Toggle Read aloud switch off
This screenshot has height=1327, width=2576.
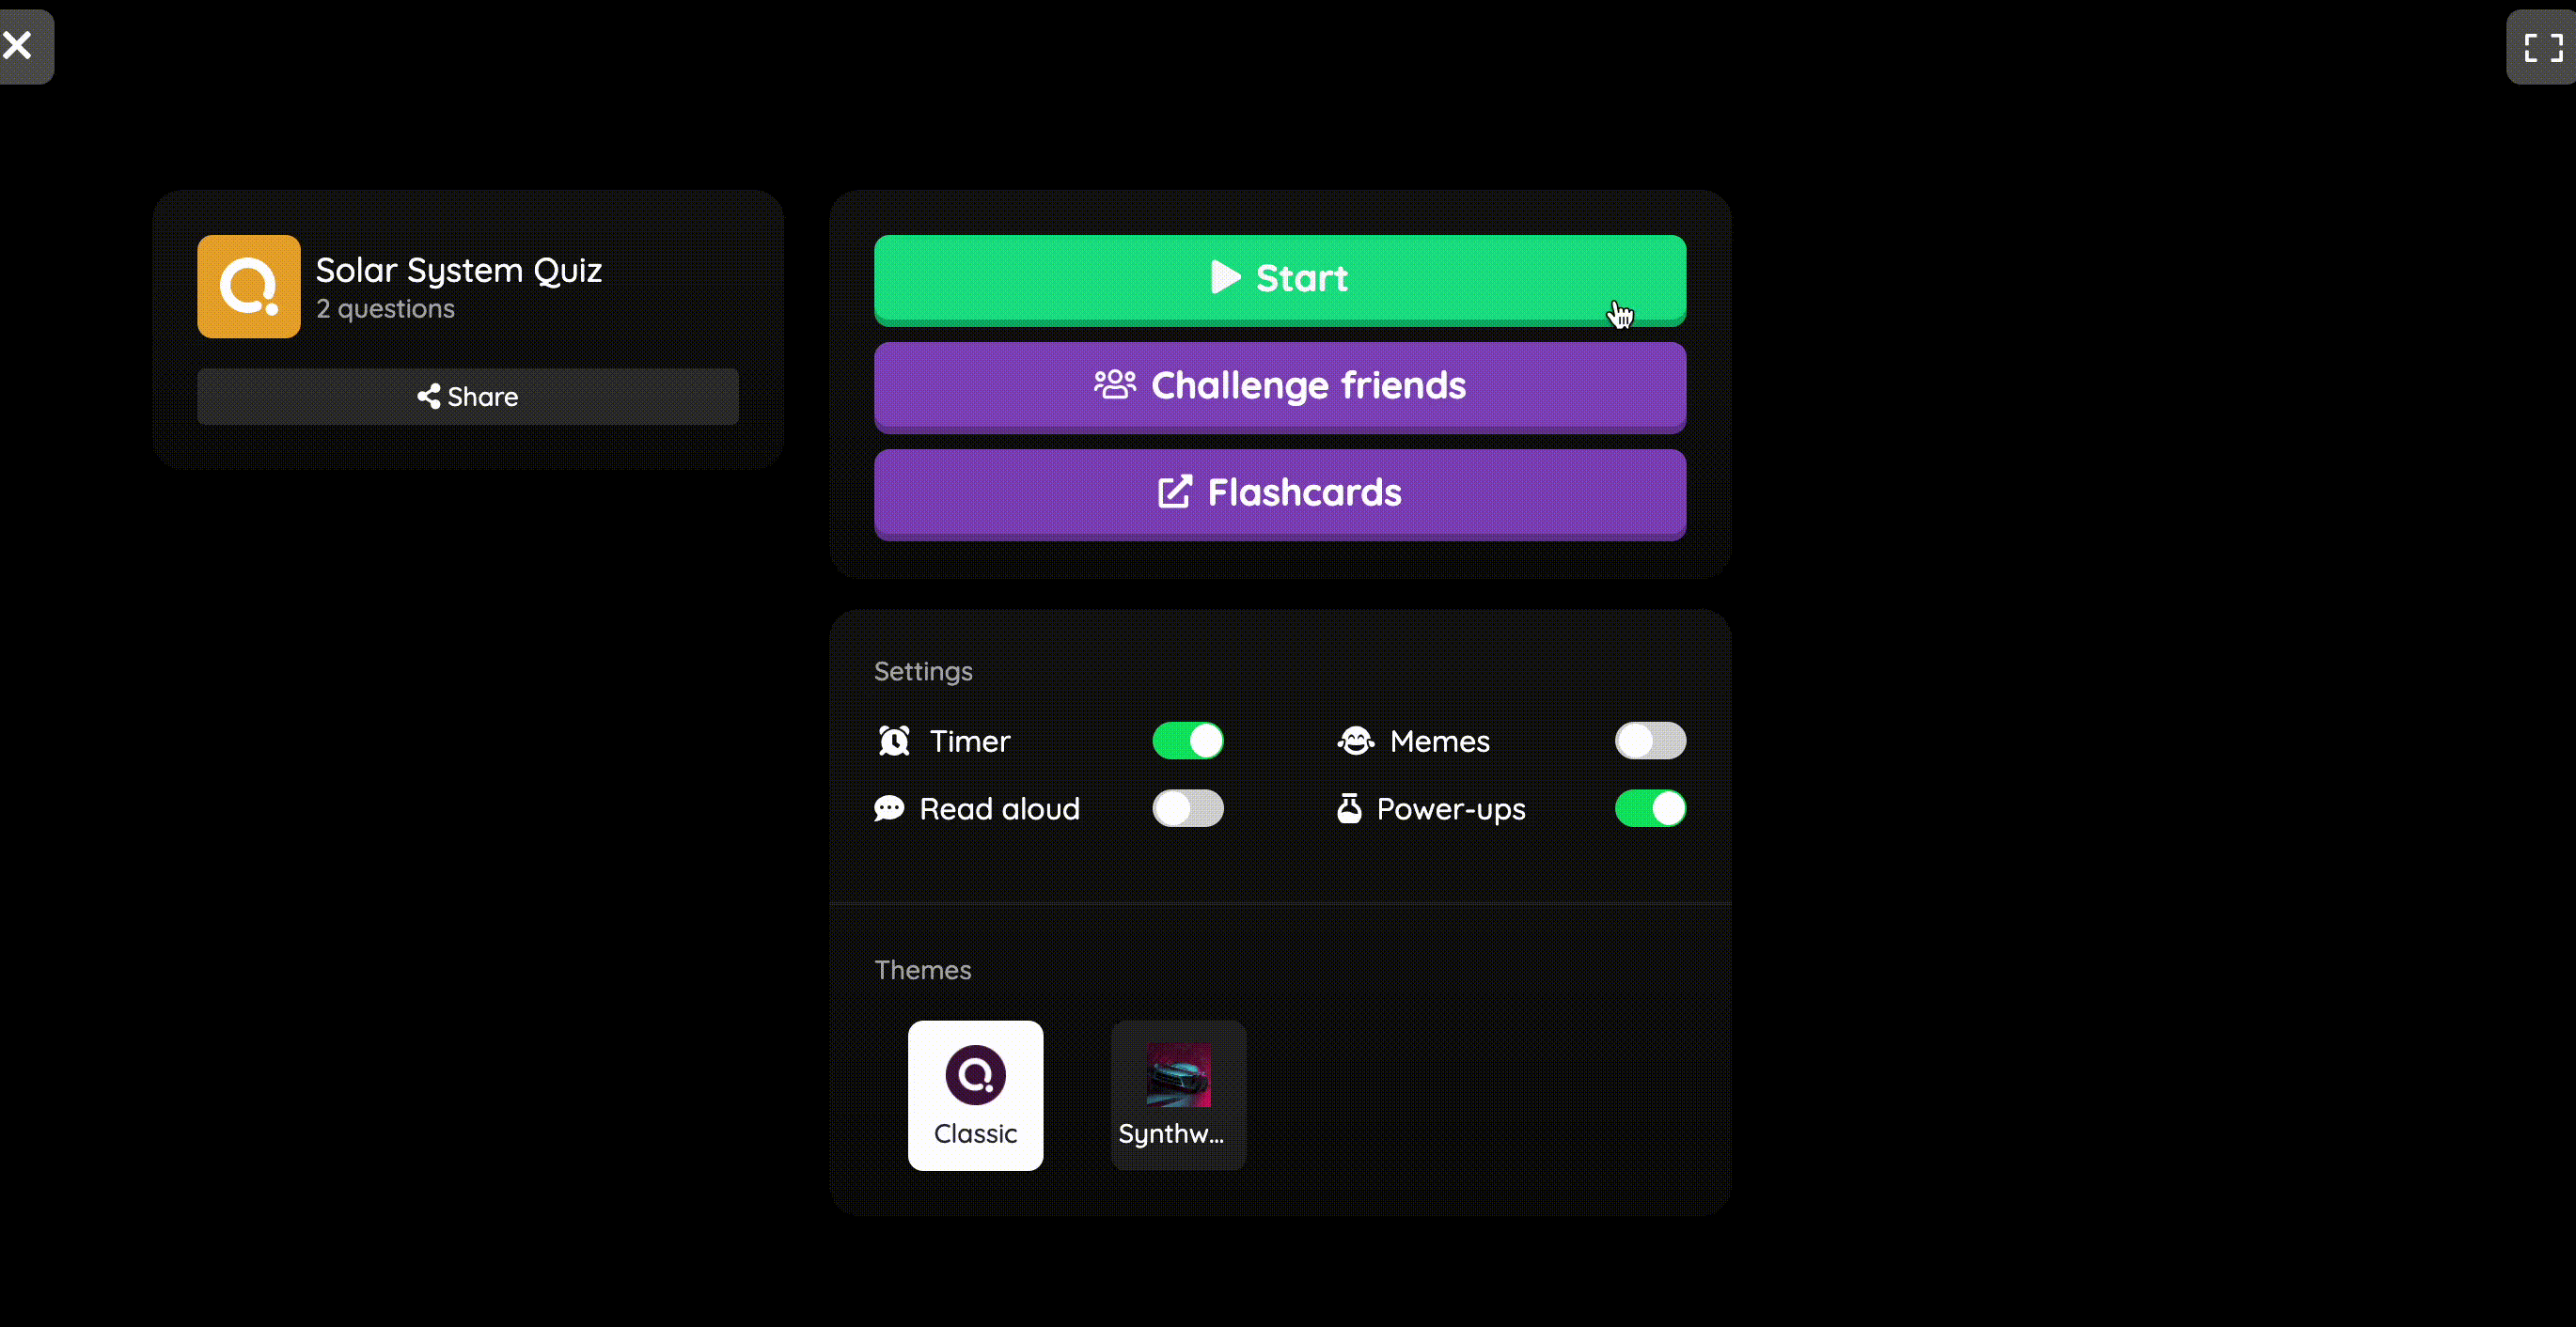click(x=1188, y=807)
